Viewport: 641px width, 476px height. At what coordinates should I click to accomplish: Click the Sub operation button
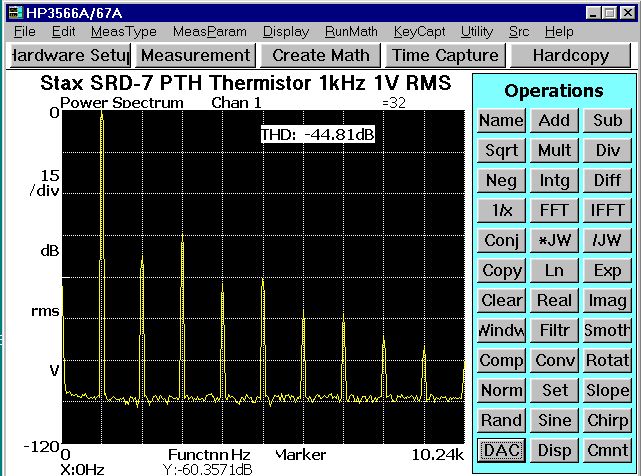pyautogui.click(x=607, y=120)
